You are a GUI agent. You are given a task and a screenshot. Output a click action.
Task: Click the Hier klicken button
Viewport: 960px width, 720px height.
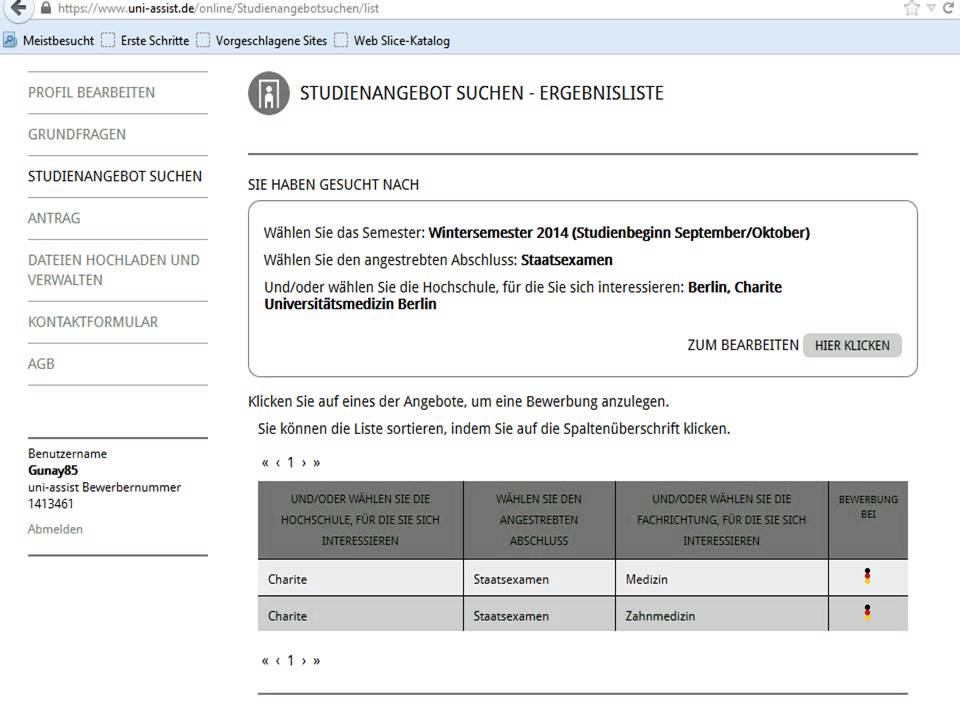(852, 345)
